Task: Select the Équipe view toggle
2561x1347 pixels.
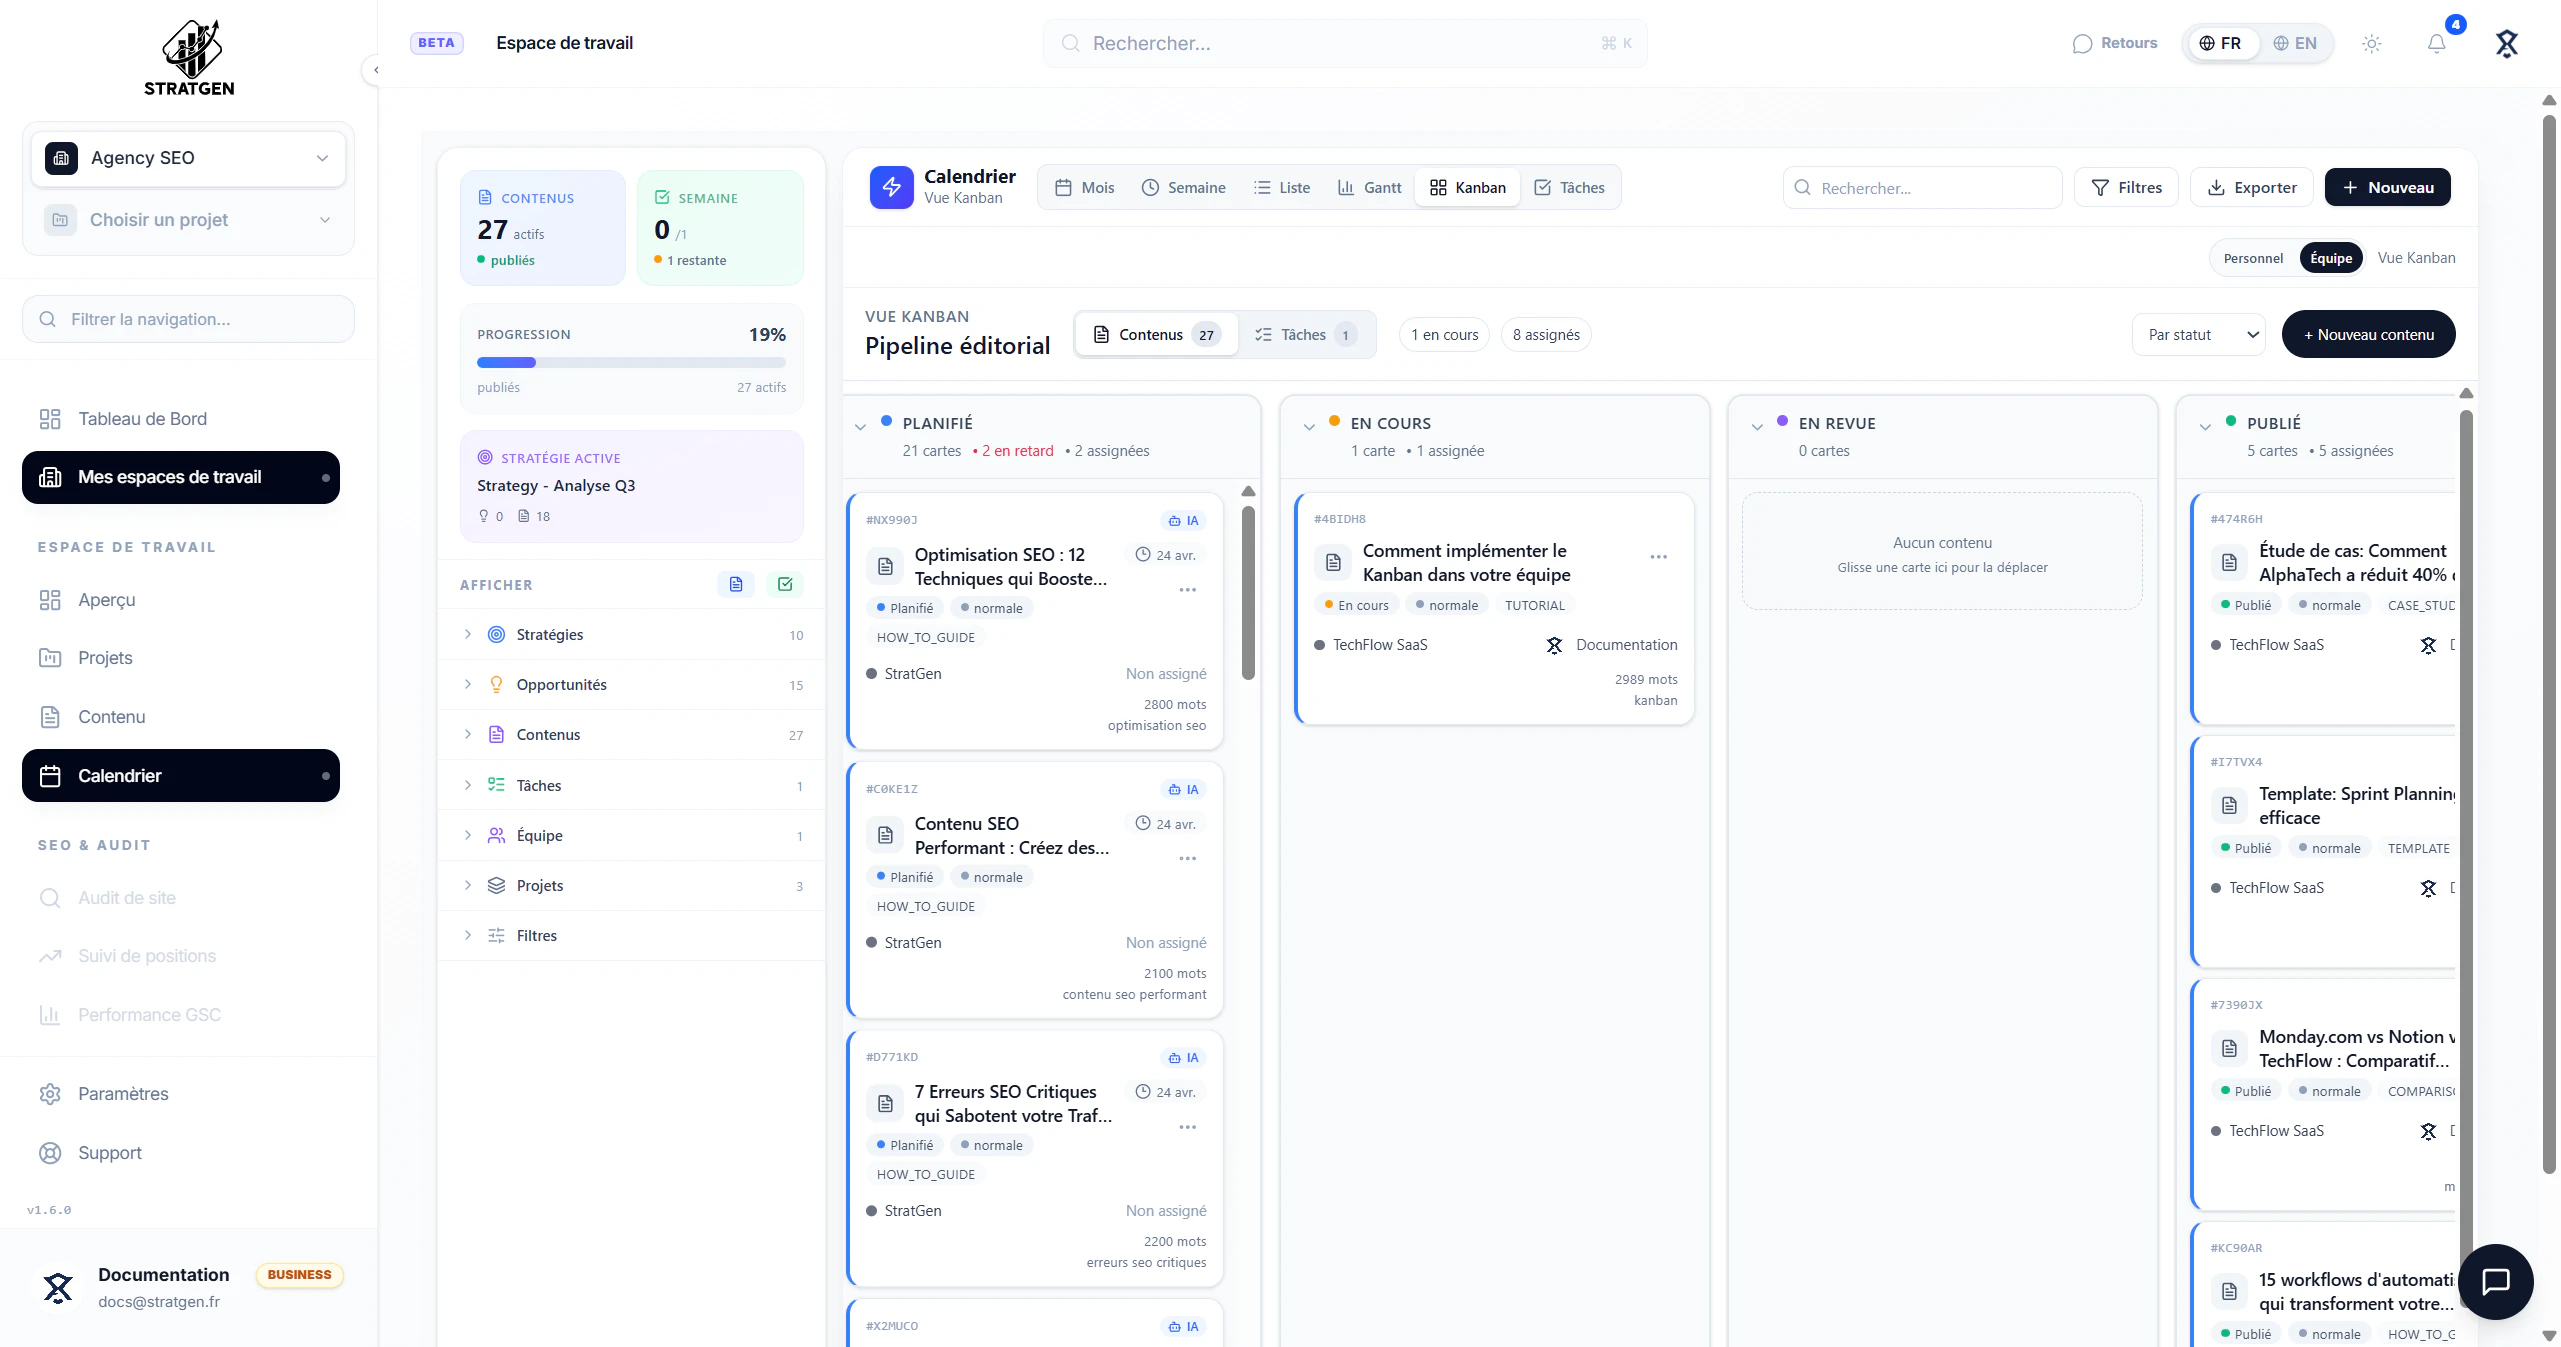Action: coord(2330,258)
